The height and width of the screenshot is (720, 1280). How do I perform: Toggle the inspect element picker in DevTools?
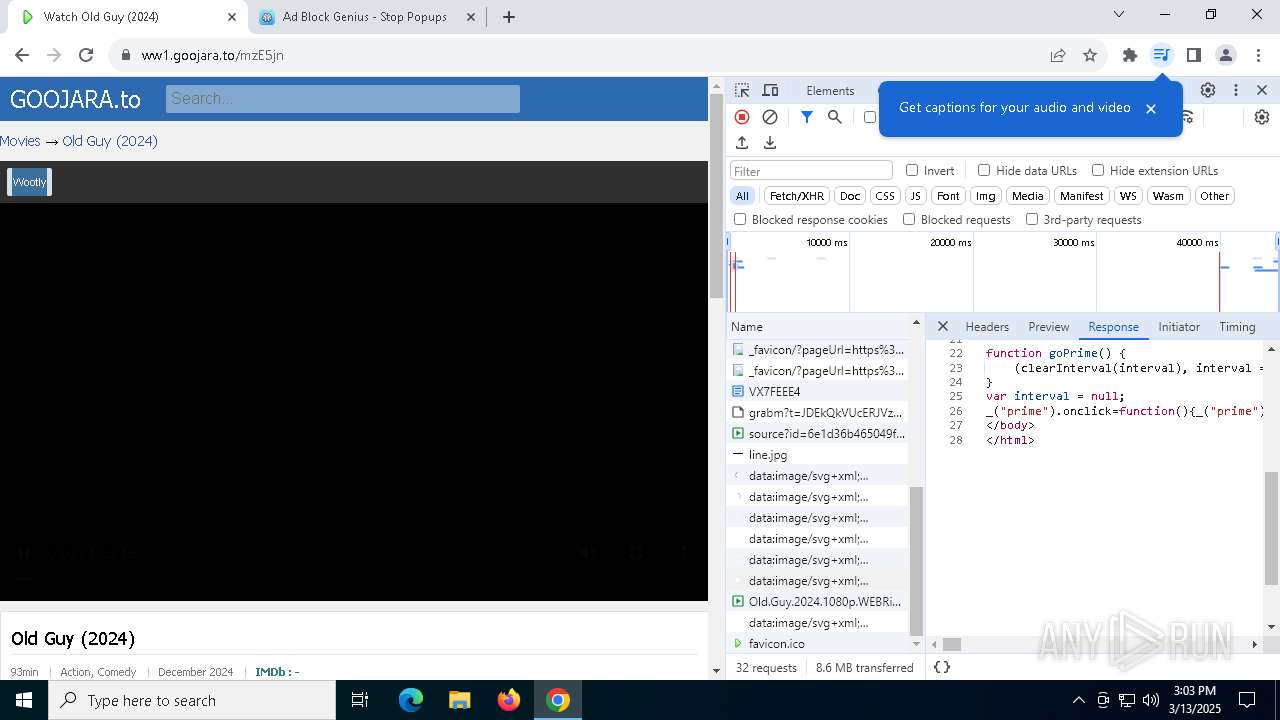coord(742,90)
